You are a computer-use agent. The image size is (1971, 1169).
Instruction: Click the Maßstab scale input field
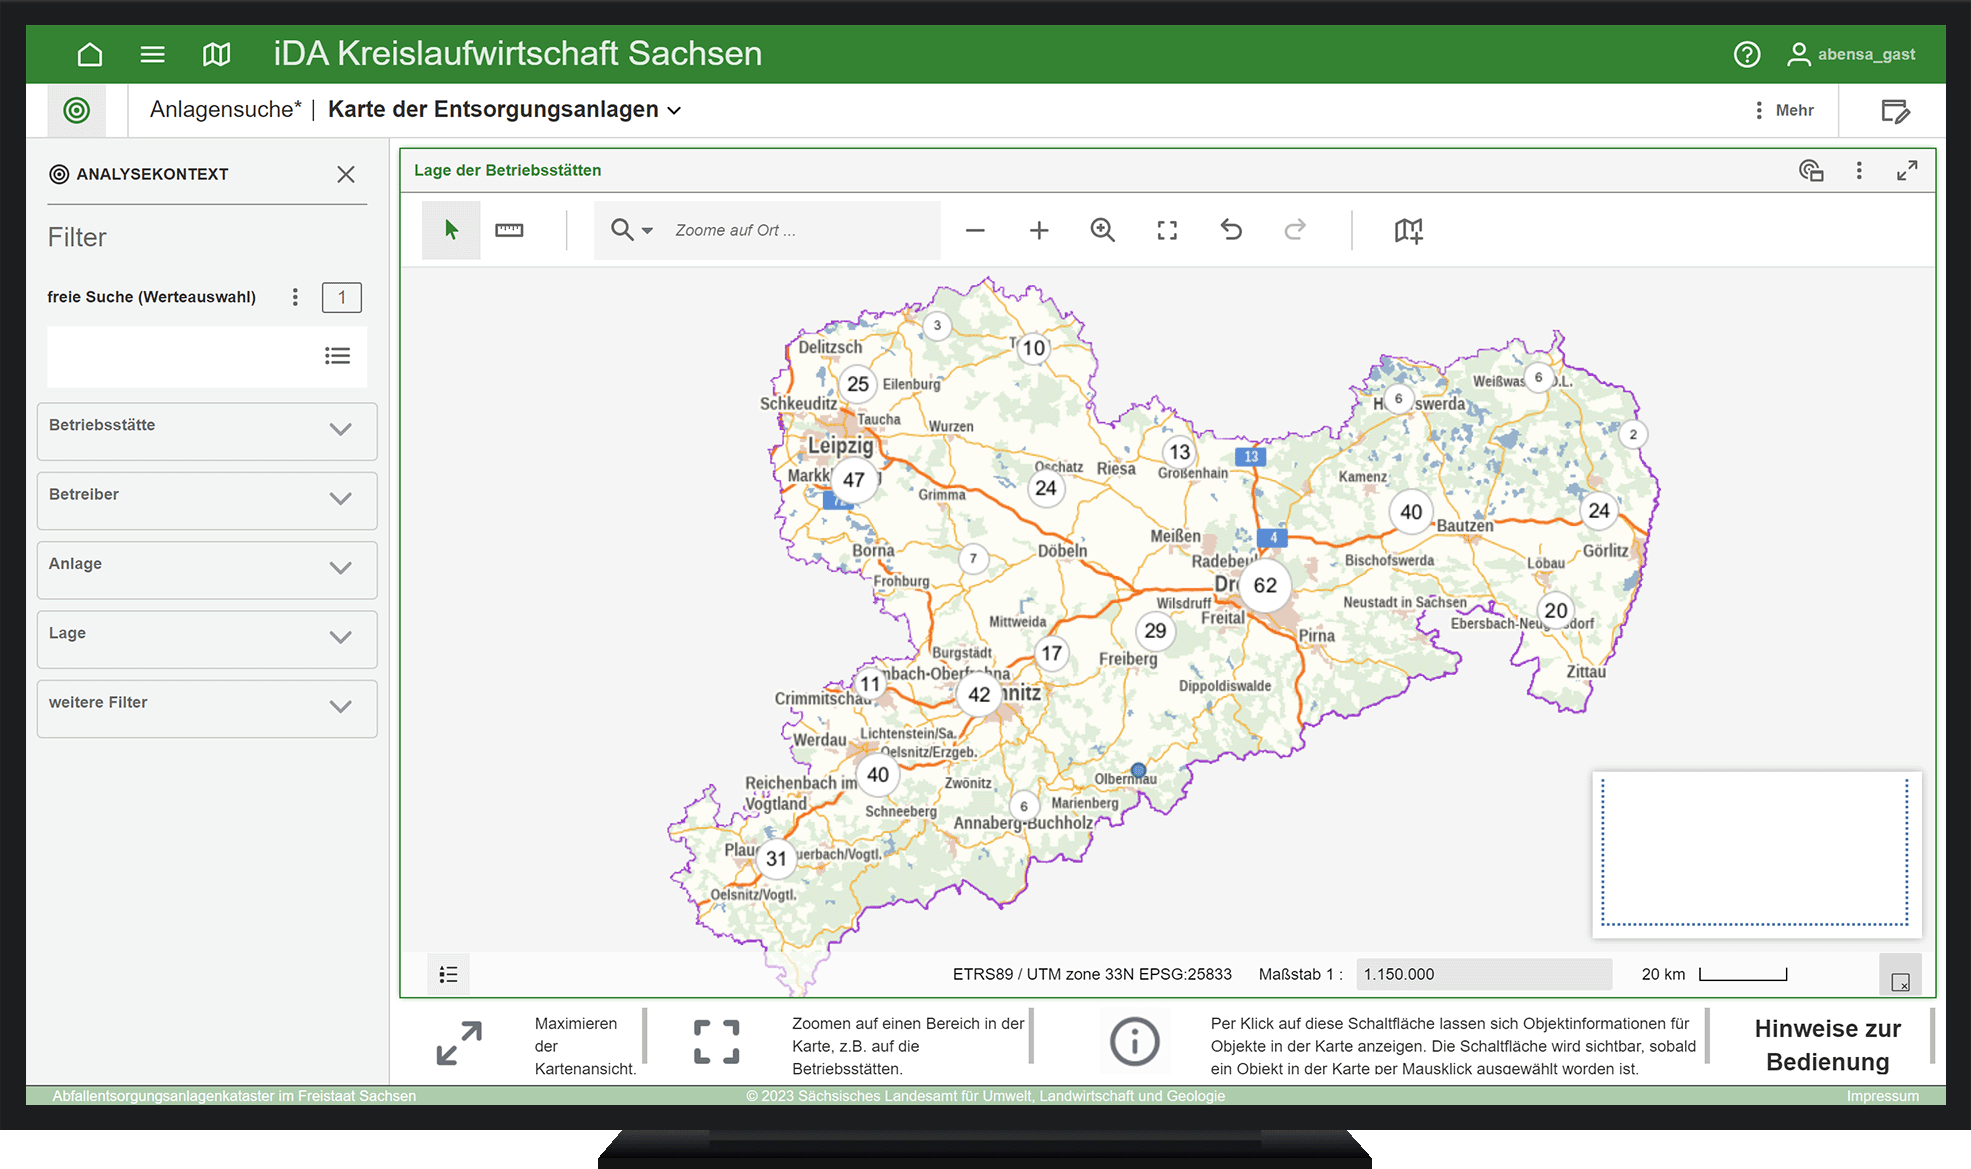(1483, 974)
